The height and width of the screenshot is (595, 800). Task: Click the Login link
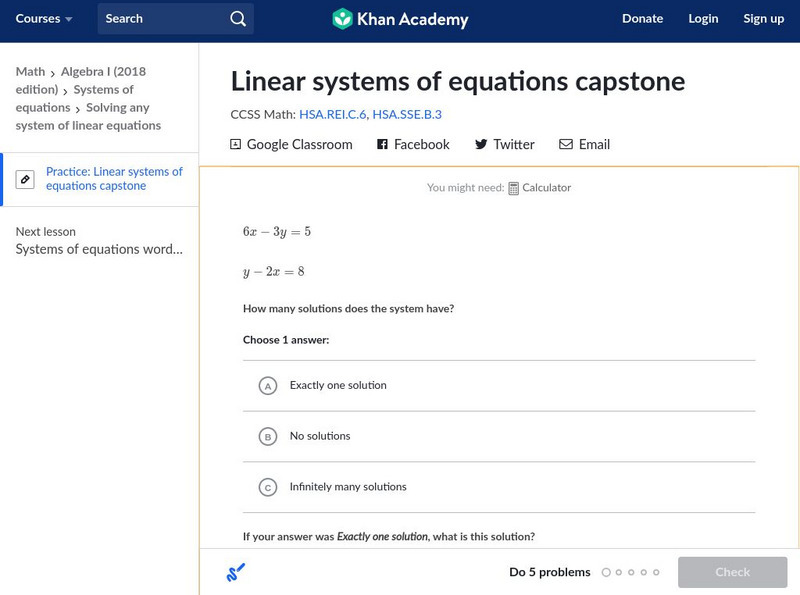pos(703,19)
